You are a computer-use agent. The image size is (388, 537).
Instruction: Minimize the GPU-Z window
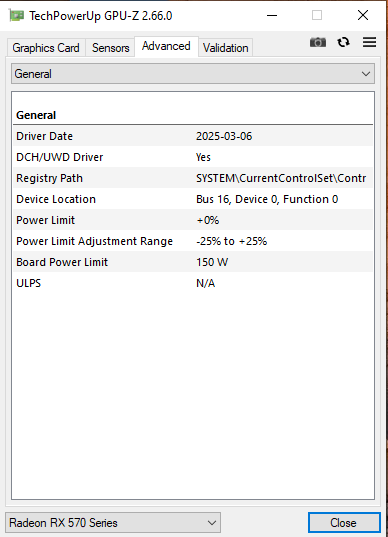pos(272,15)
